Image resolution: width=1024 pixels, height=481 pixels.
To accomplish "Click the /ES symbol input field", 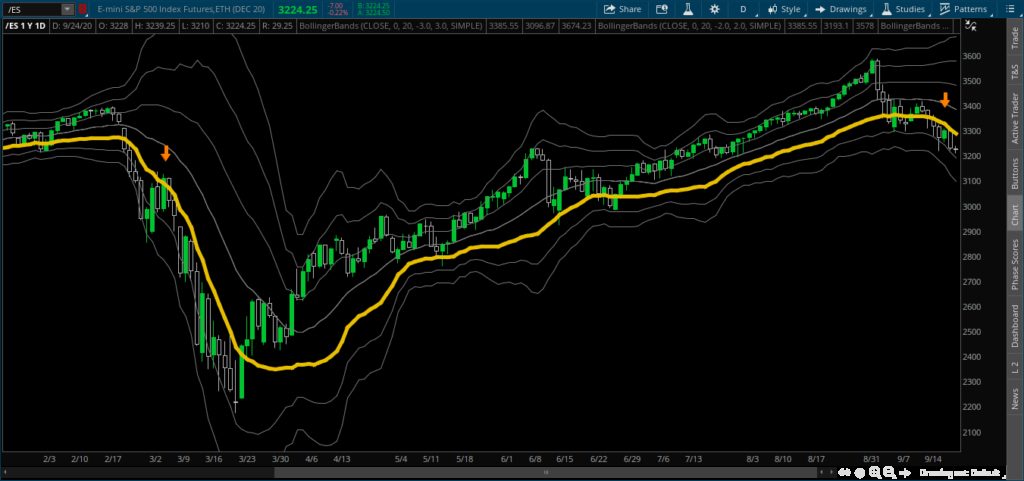I will pos(33,9).
